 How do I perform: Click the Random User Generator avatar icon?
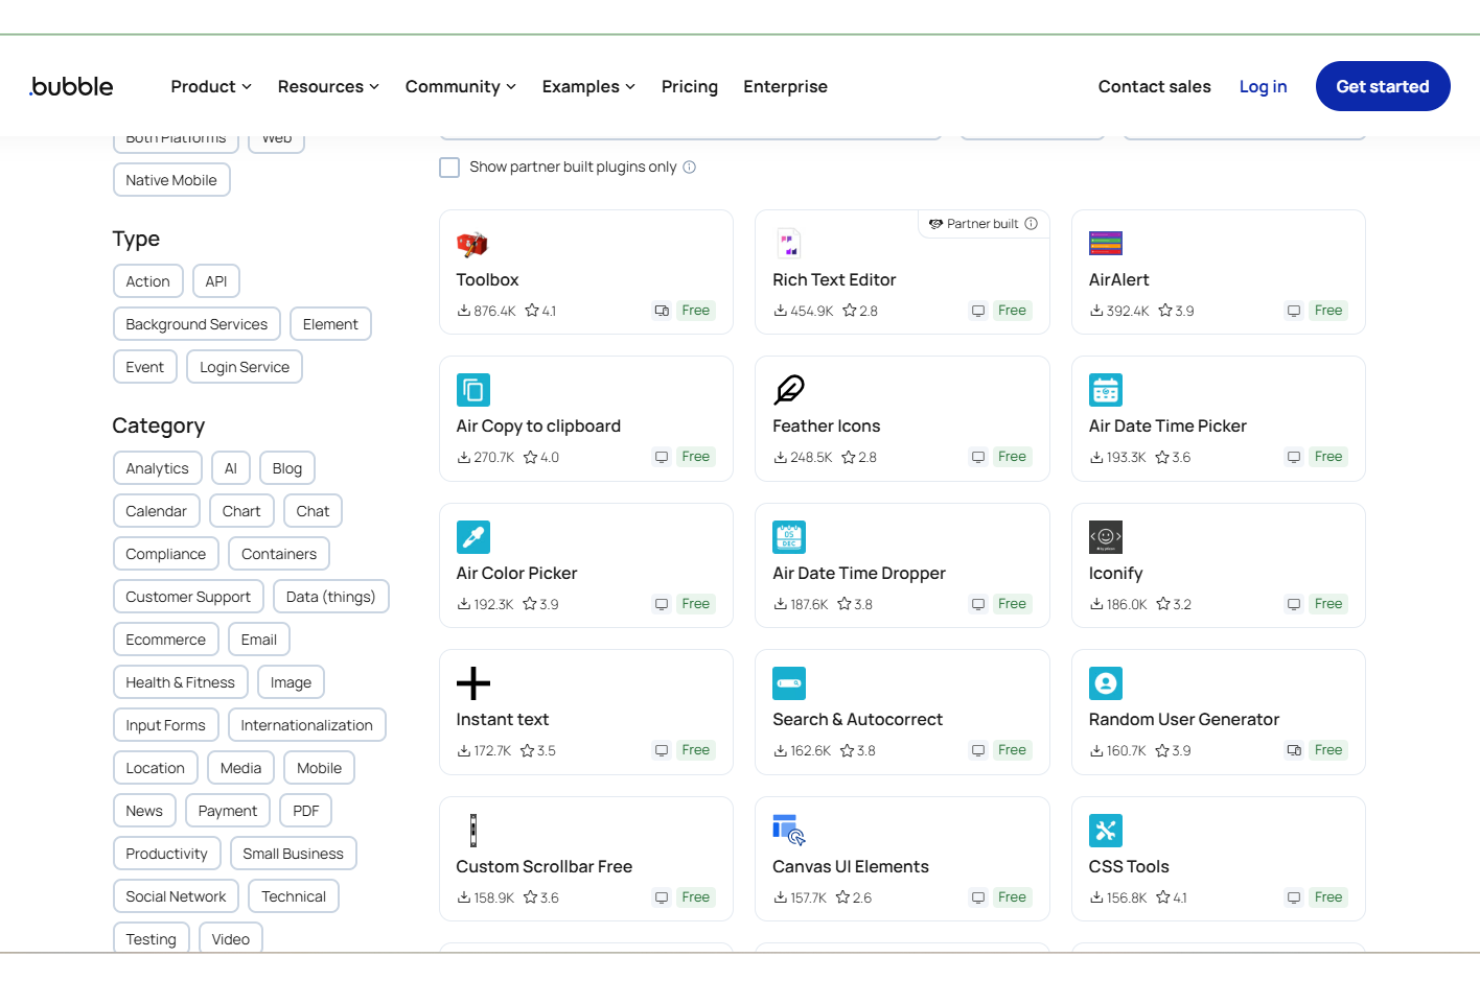pos(1105,684)
